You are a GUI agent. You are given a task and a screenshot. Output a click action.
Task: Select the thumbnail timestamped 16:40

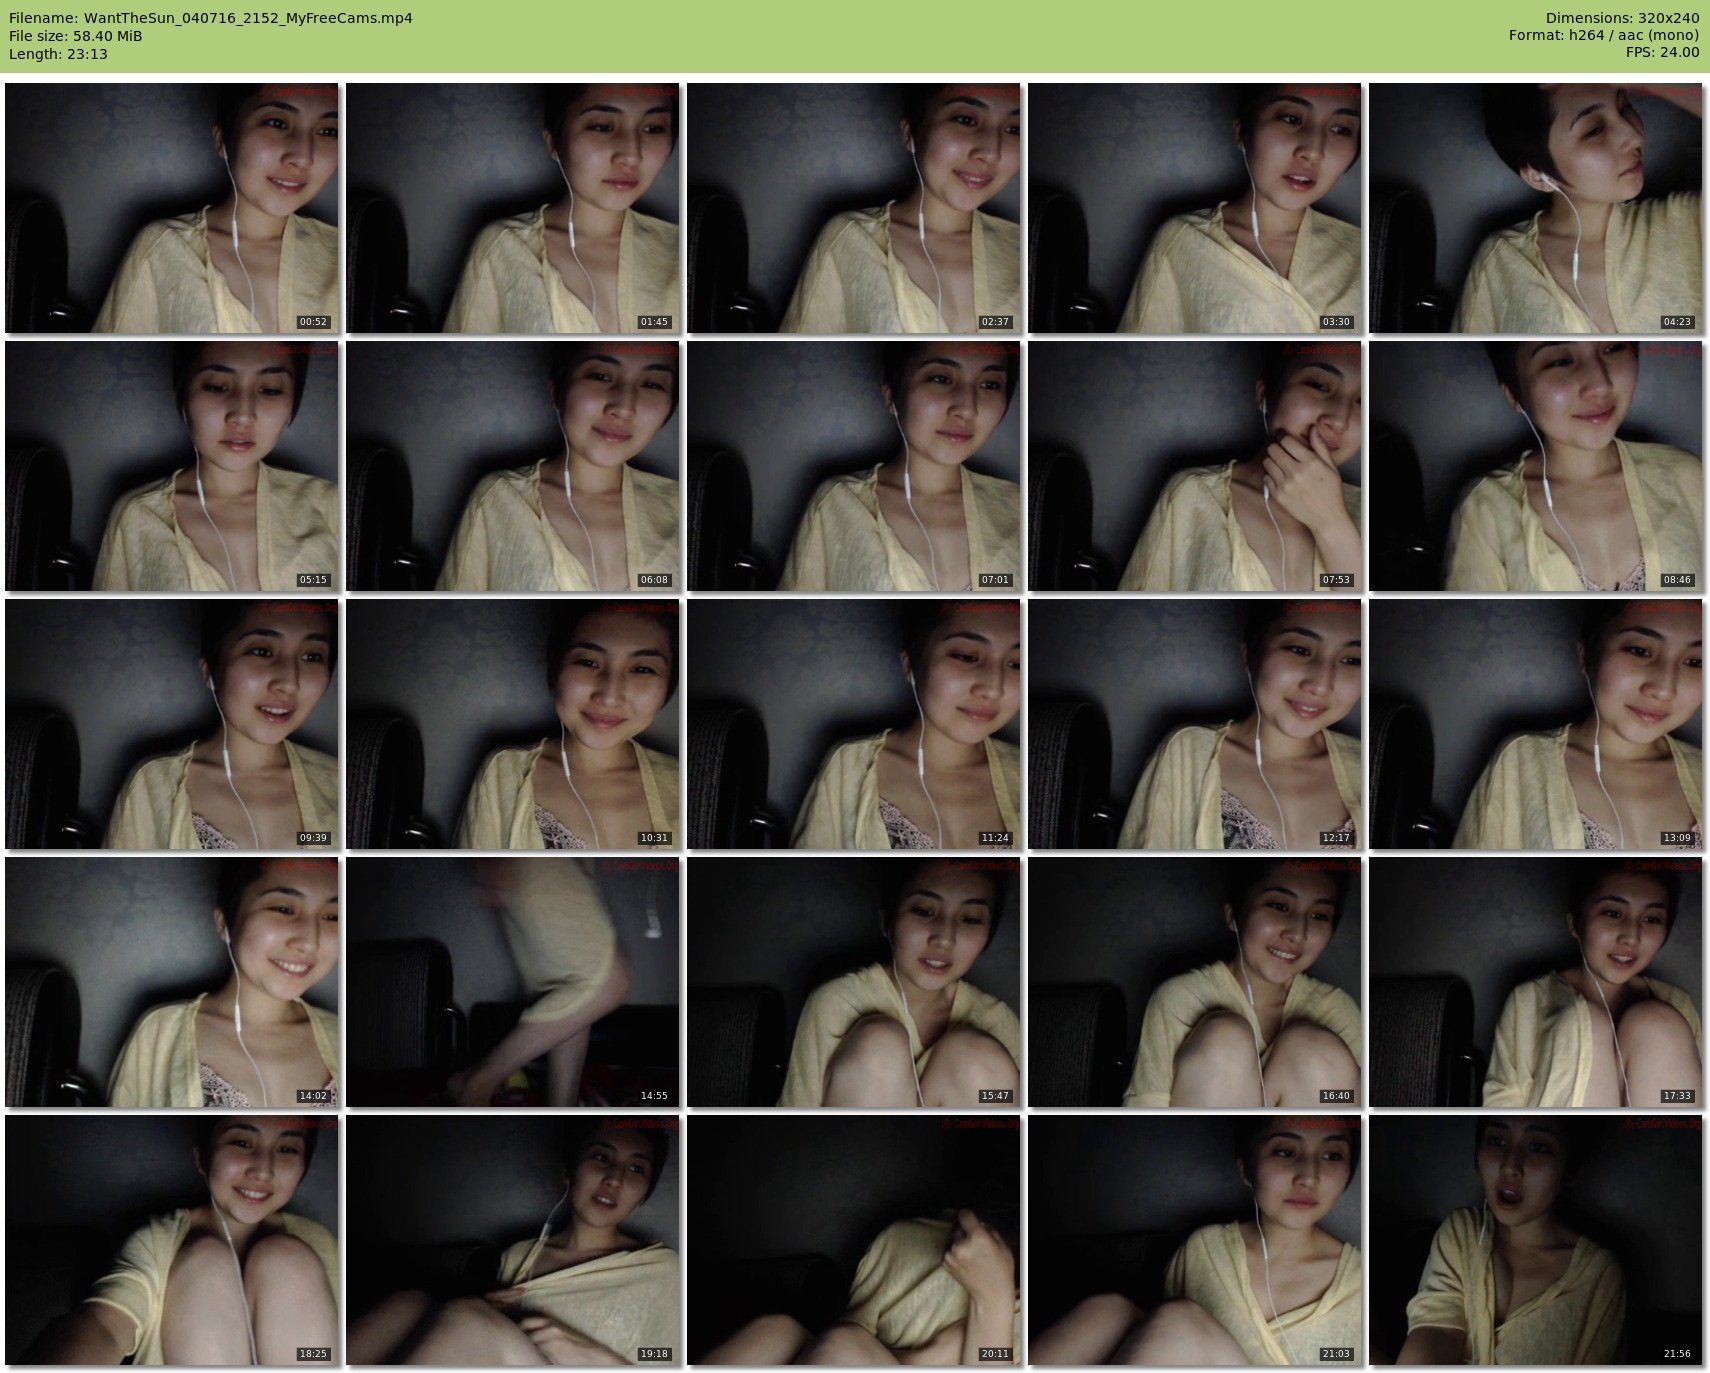pyautogui.click(x=1194, y=982)
